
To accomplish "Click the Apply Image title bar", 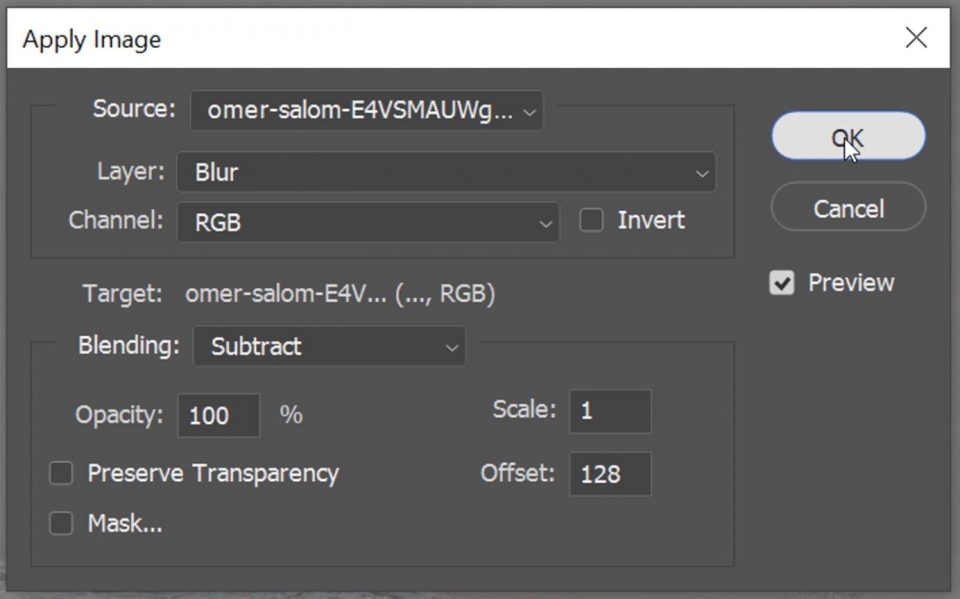I will click(91, 39).
